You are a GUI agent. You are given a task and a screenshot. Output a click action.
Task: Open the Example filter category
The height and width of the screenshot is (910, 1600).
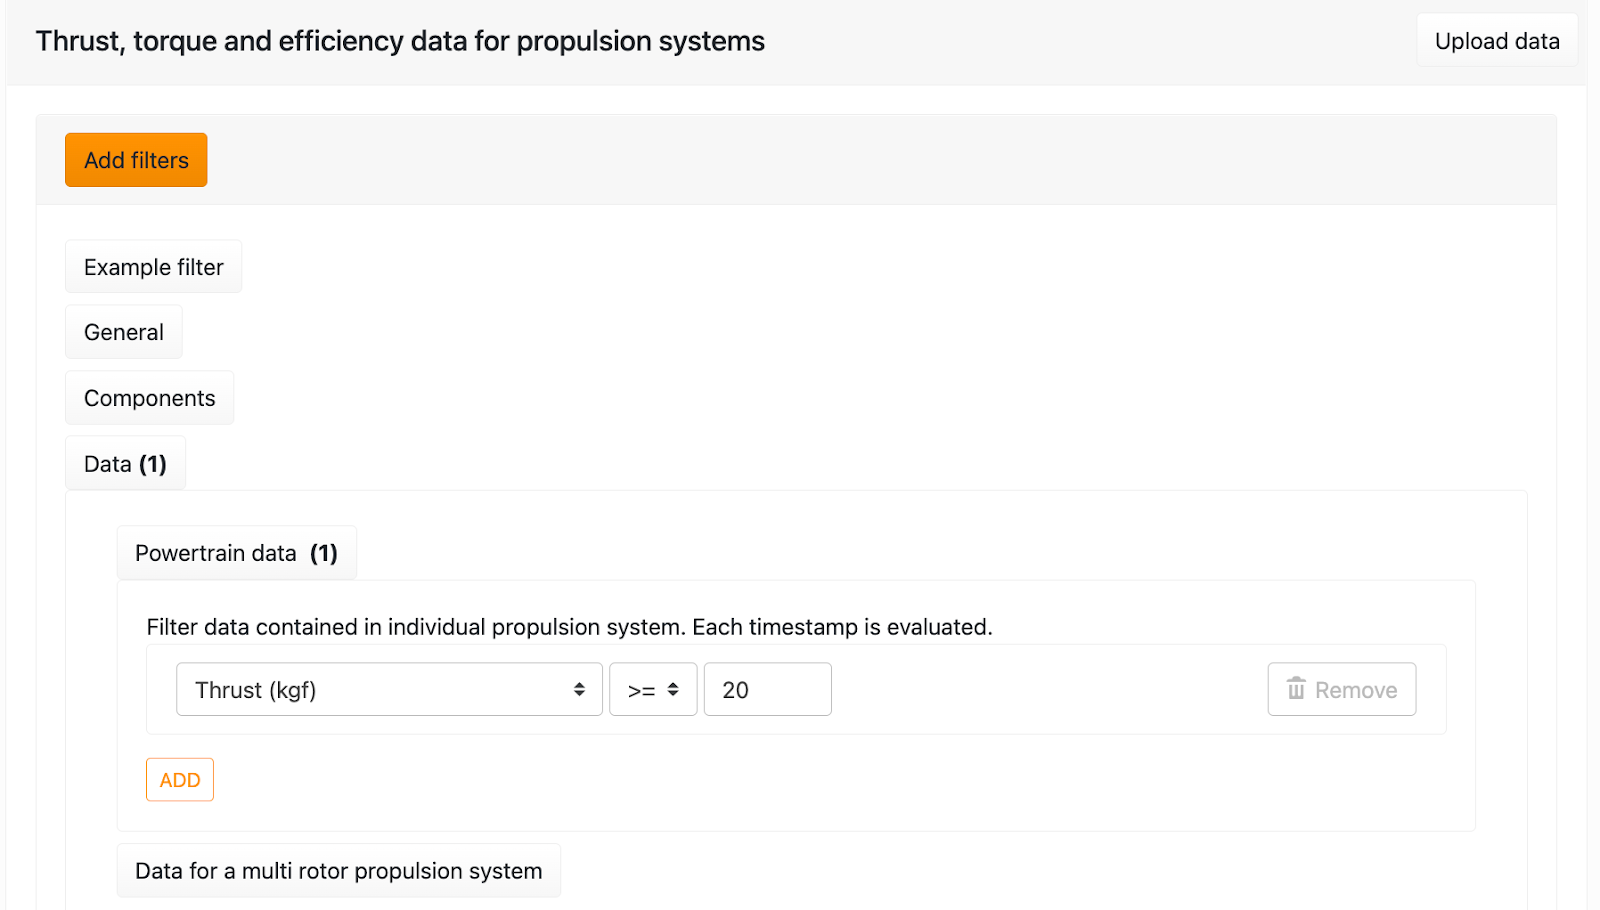coord(153,266)
